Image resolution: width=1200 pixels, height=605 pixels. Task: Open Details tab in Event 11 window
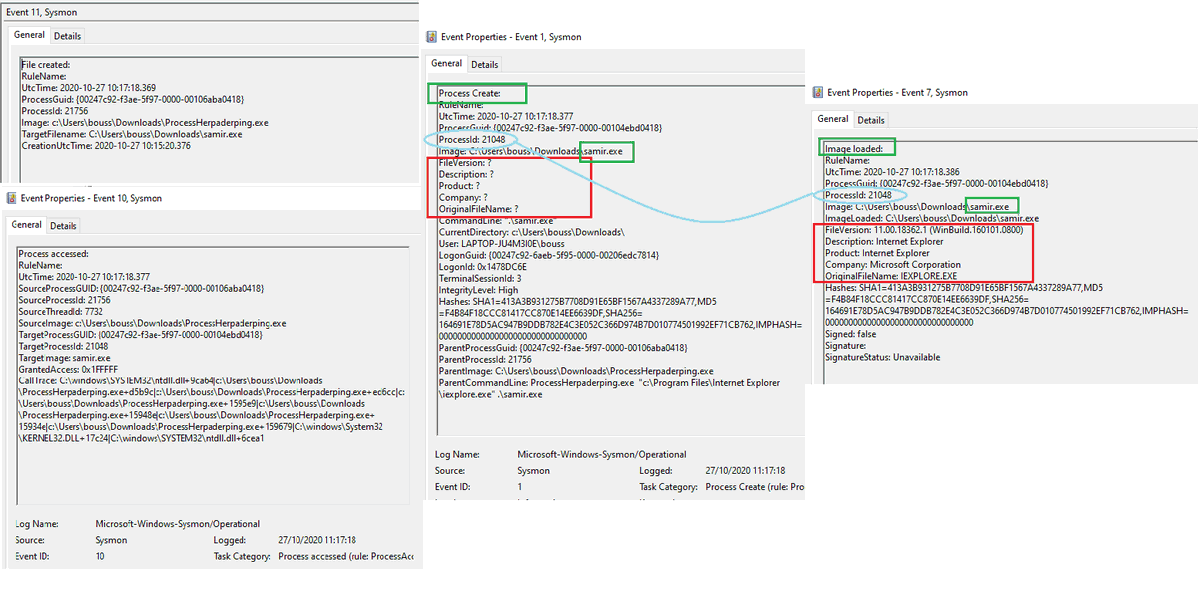(67, 36)
